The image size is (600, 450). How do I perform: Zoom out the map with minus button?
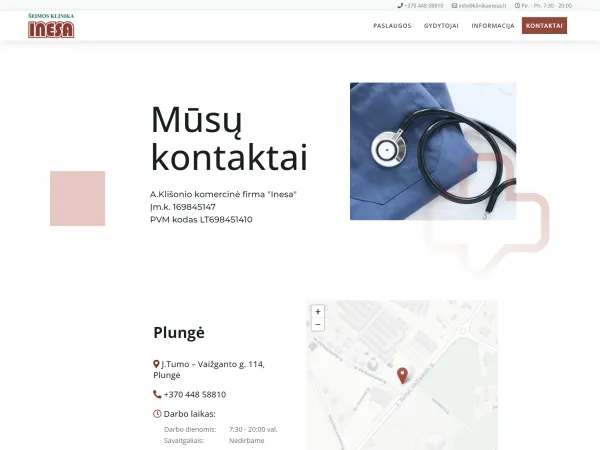click(x=318, y=324)
